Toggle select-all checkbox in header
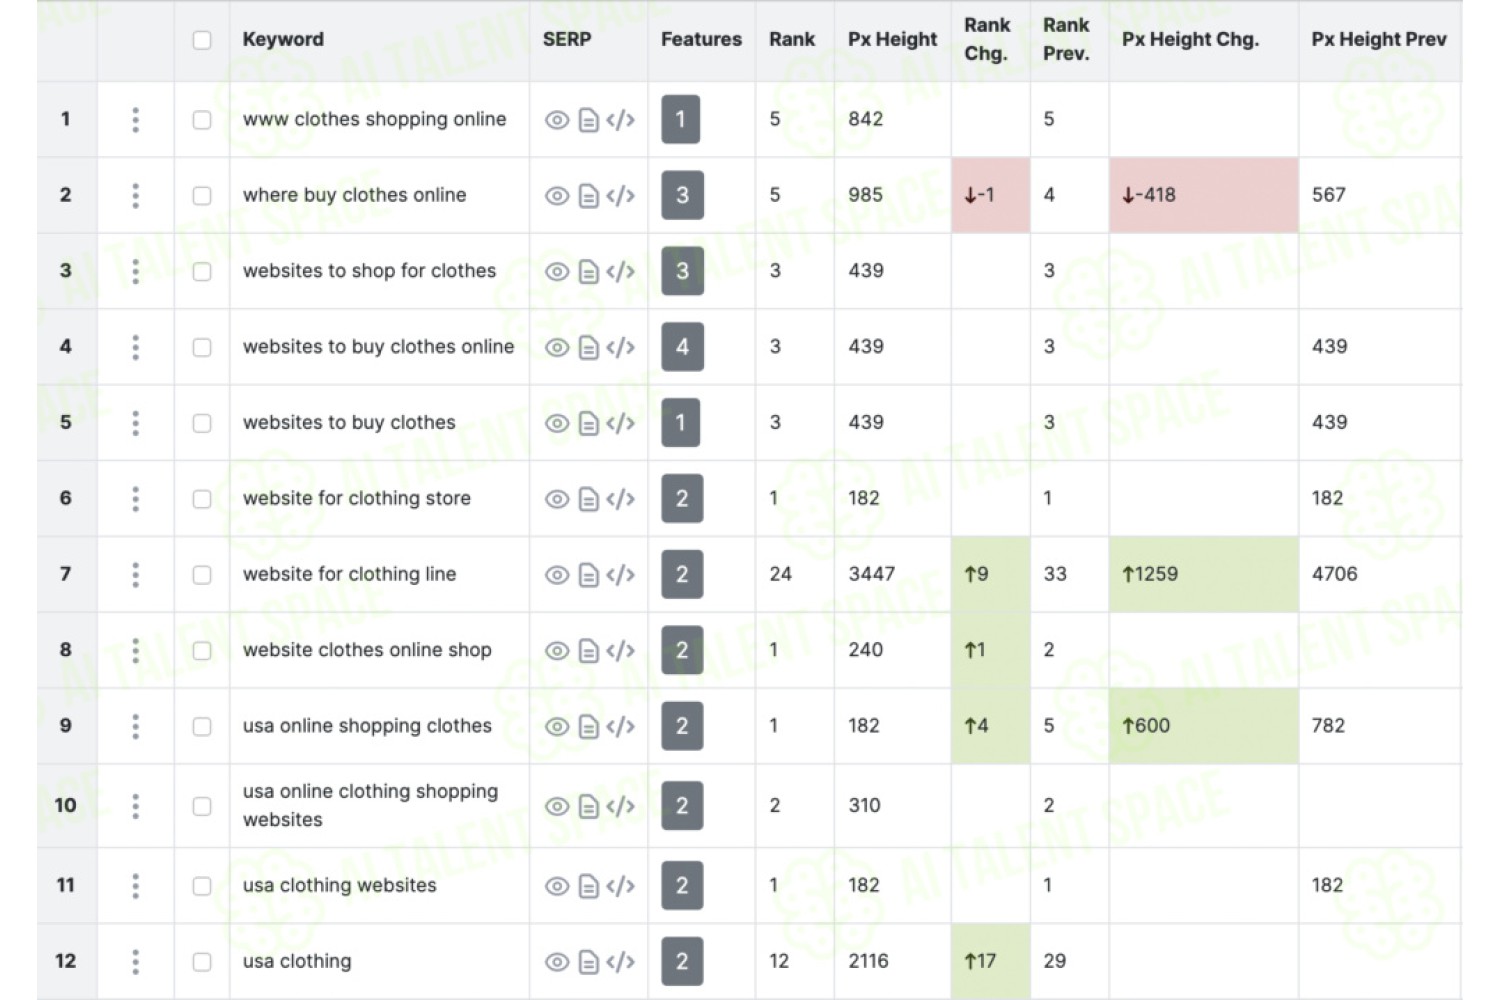The width and height of the screenshot is (1500, 1000). point(202,40)
